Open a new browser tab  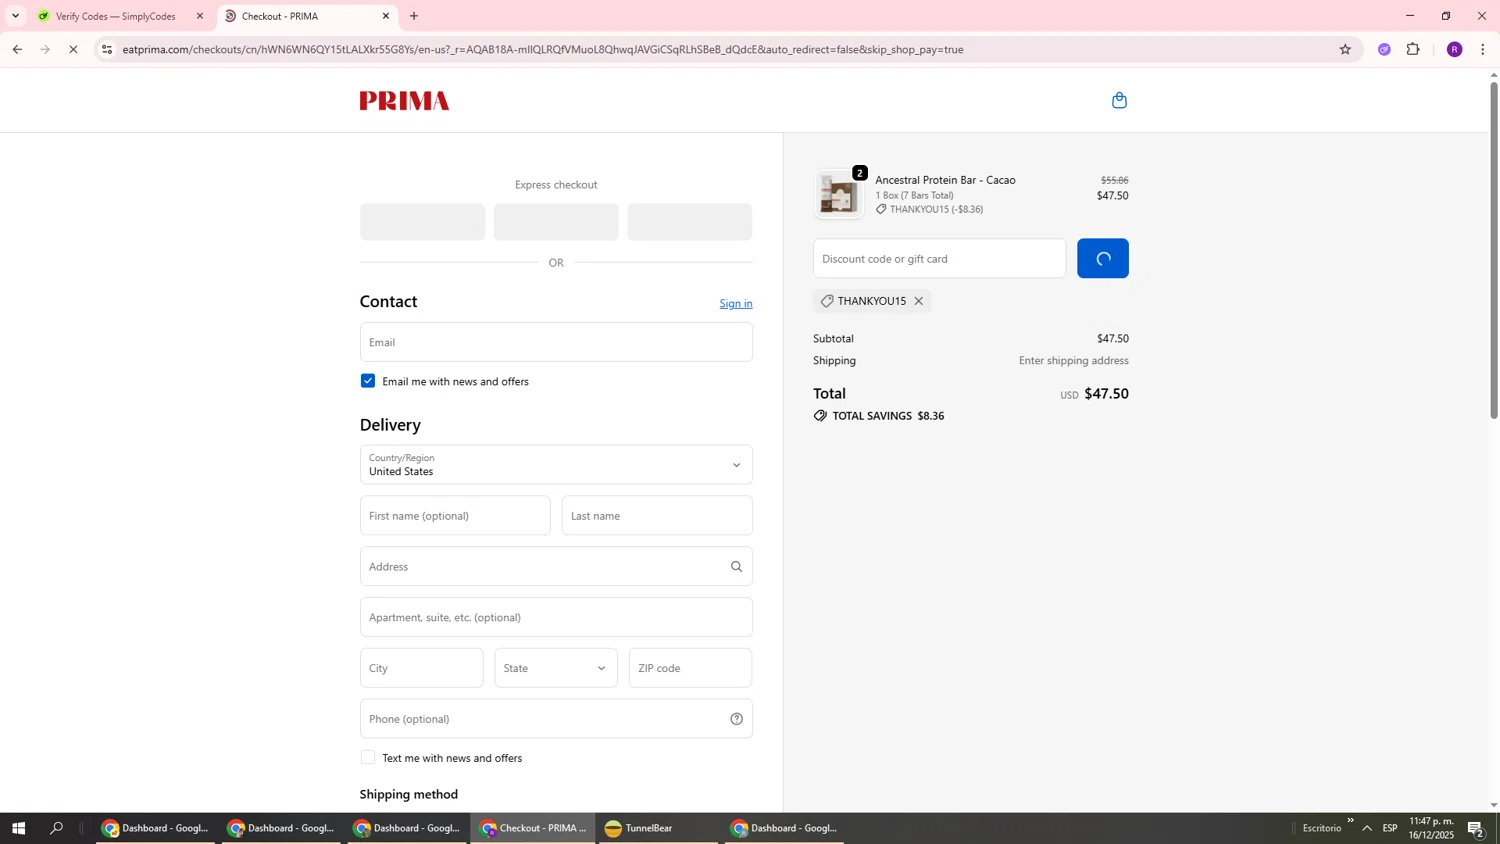[x=414, y=16]
